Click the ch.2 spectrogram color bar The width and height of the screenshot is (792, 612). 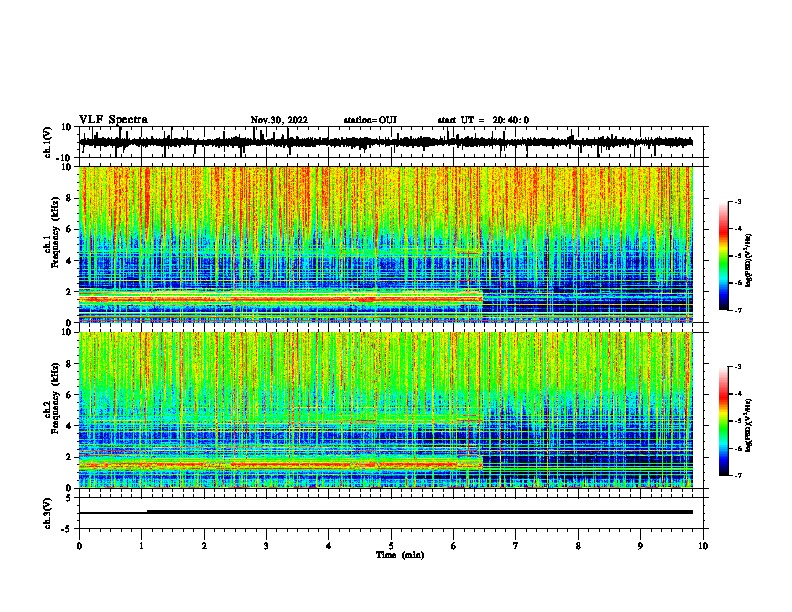[724, 421]
